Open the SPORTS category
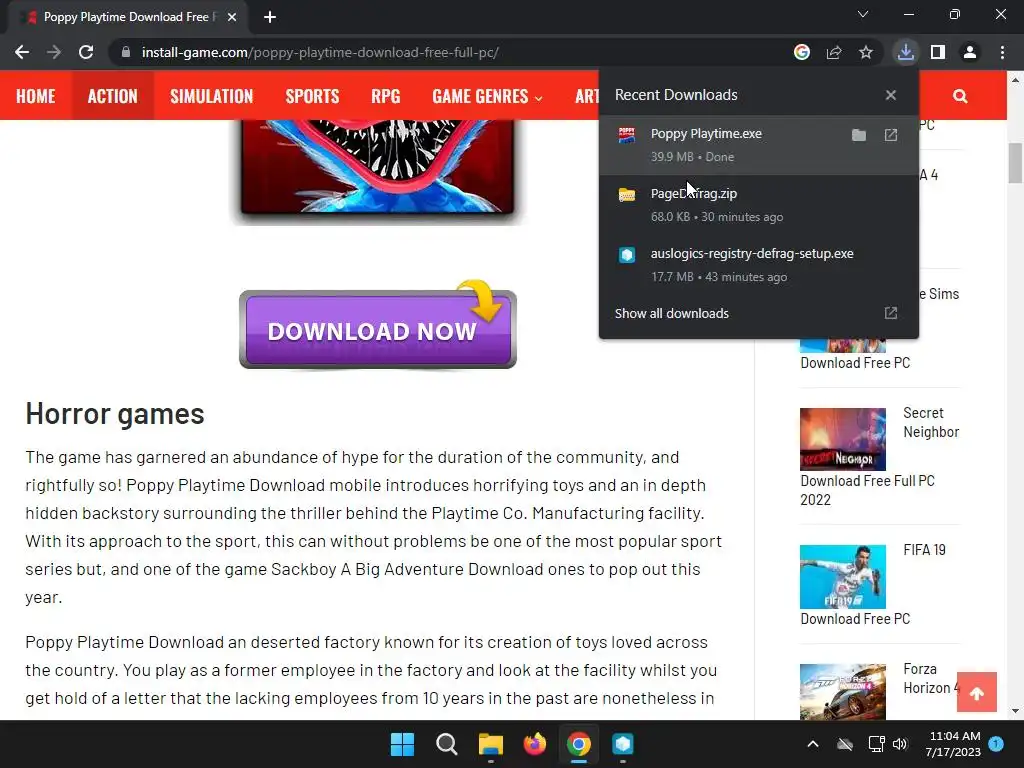The height and width of the screenshot is (768, 1024). [312, 96]
